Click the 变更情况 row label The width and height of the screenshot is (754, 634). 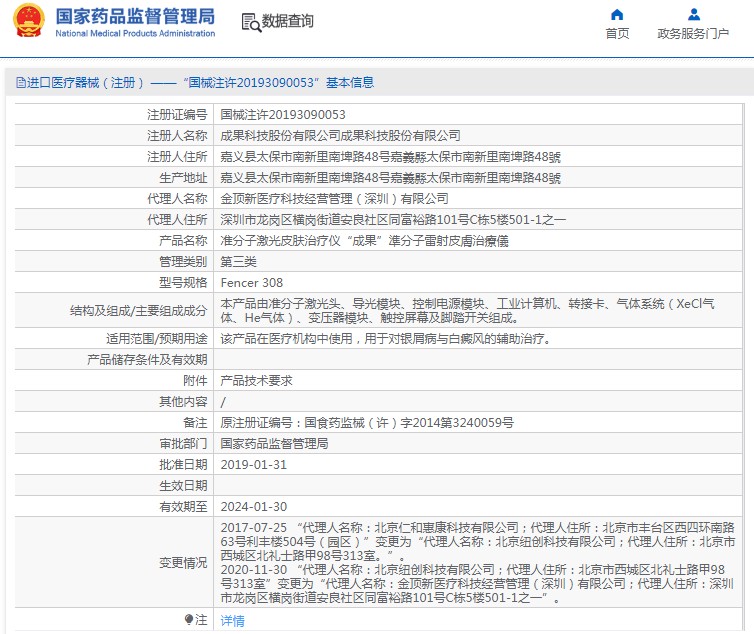pyautogui.click(x=183, y=563)
